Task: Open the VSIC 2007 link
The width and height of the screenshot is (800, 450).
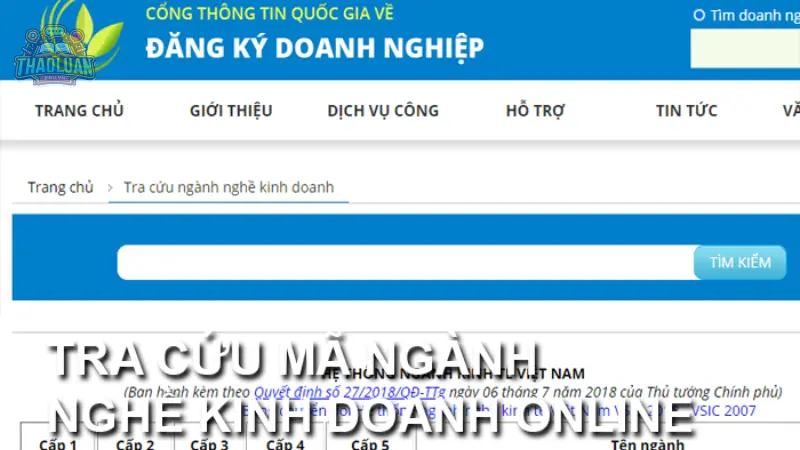Action: [x=723, y=411]
